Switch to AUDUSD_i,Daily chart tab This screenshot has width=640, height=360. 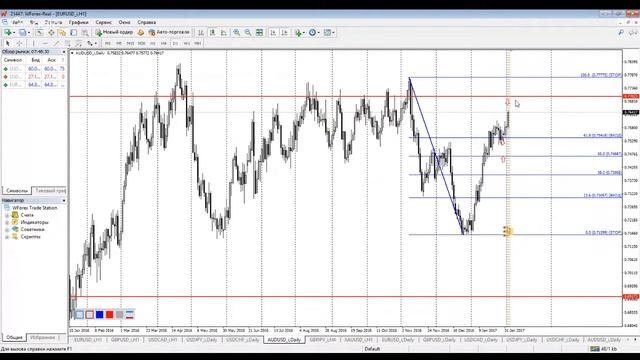(284, 340)
